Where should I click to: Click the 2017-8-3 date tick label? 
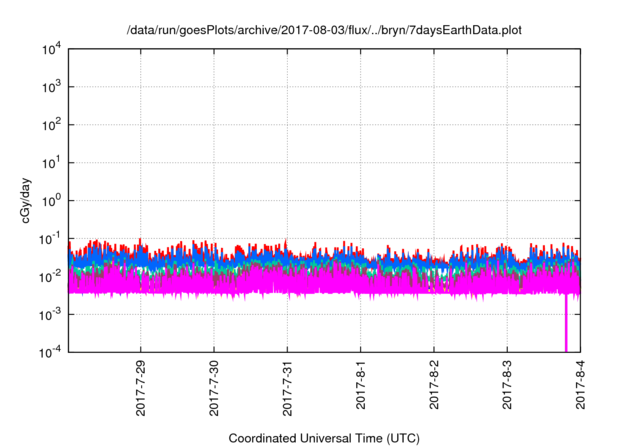tap(507, 385)
